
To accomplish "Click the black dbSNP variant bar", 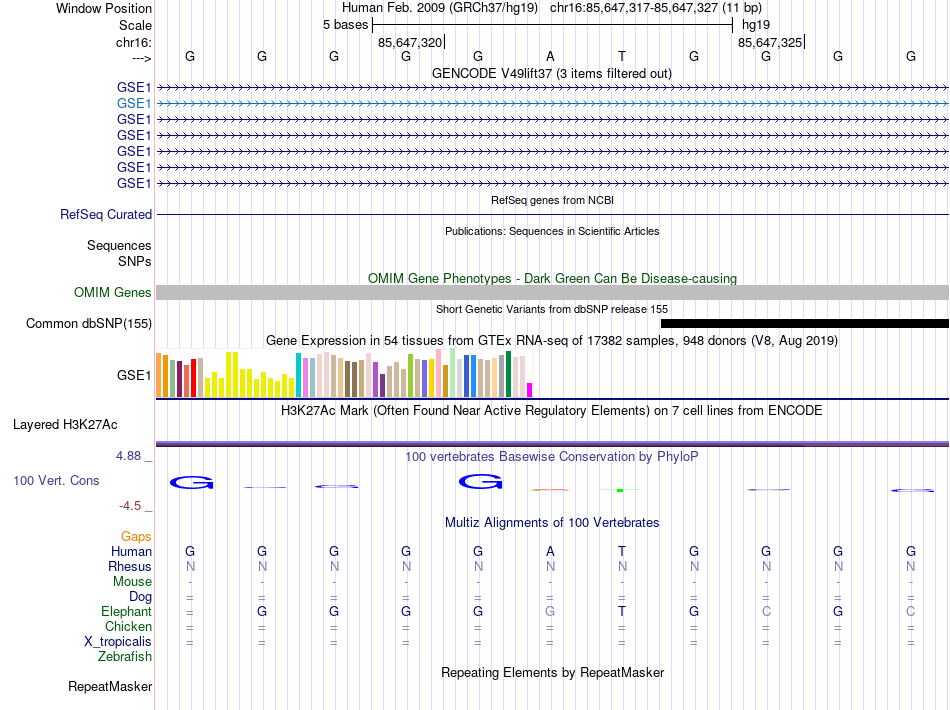I will [x=805, y=323].
